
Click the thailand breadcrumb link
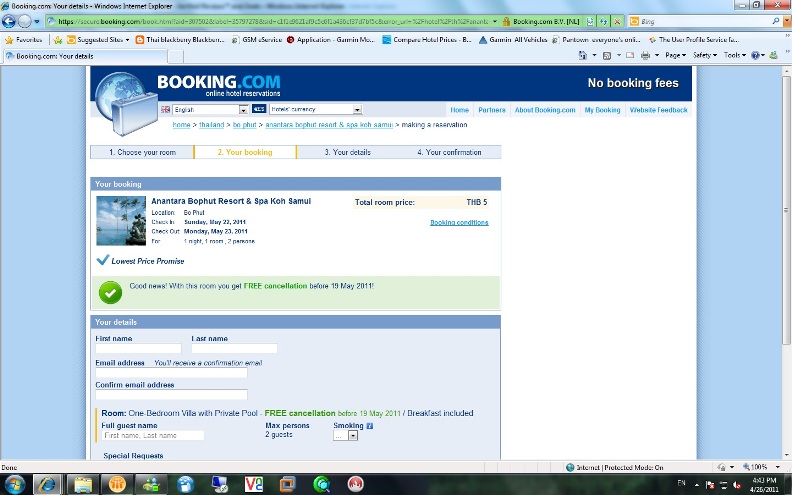211,125
